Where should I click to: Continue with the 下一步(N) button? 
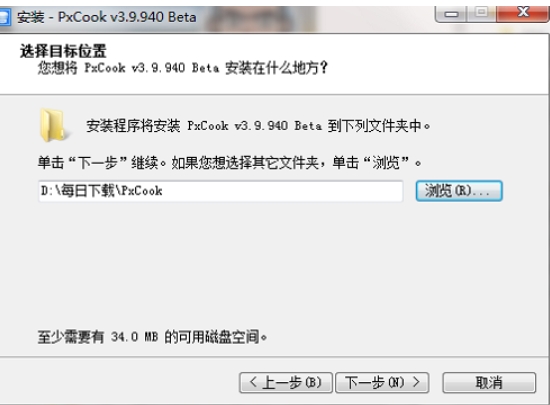pyautogui.click(x=382, y=383)
